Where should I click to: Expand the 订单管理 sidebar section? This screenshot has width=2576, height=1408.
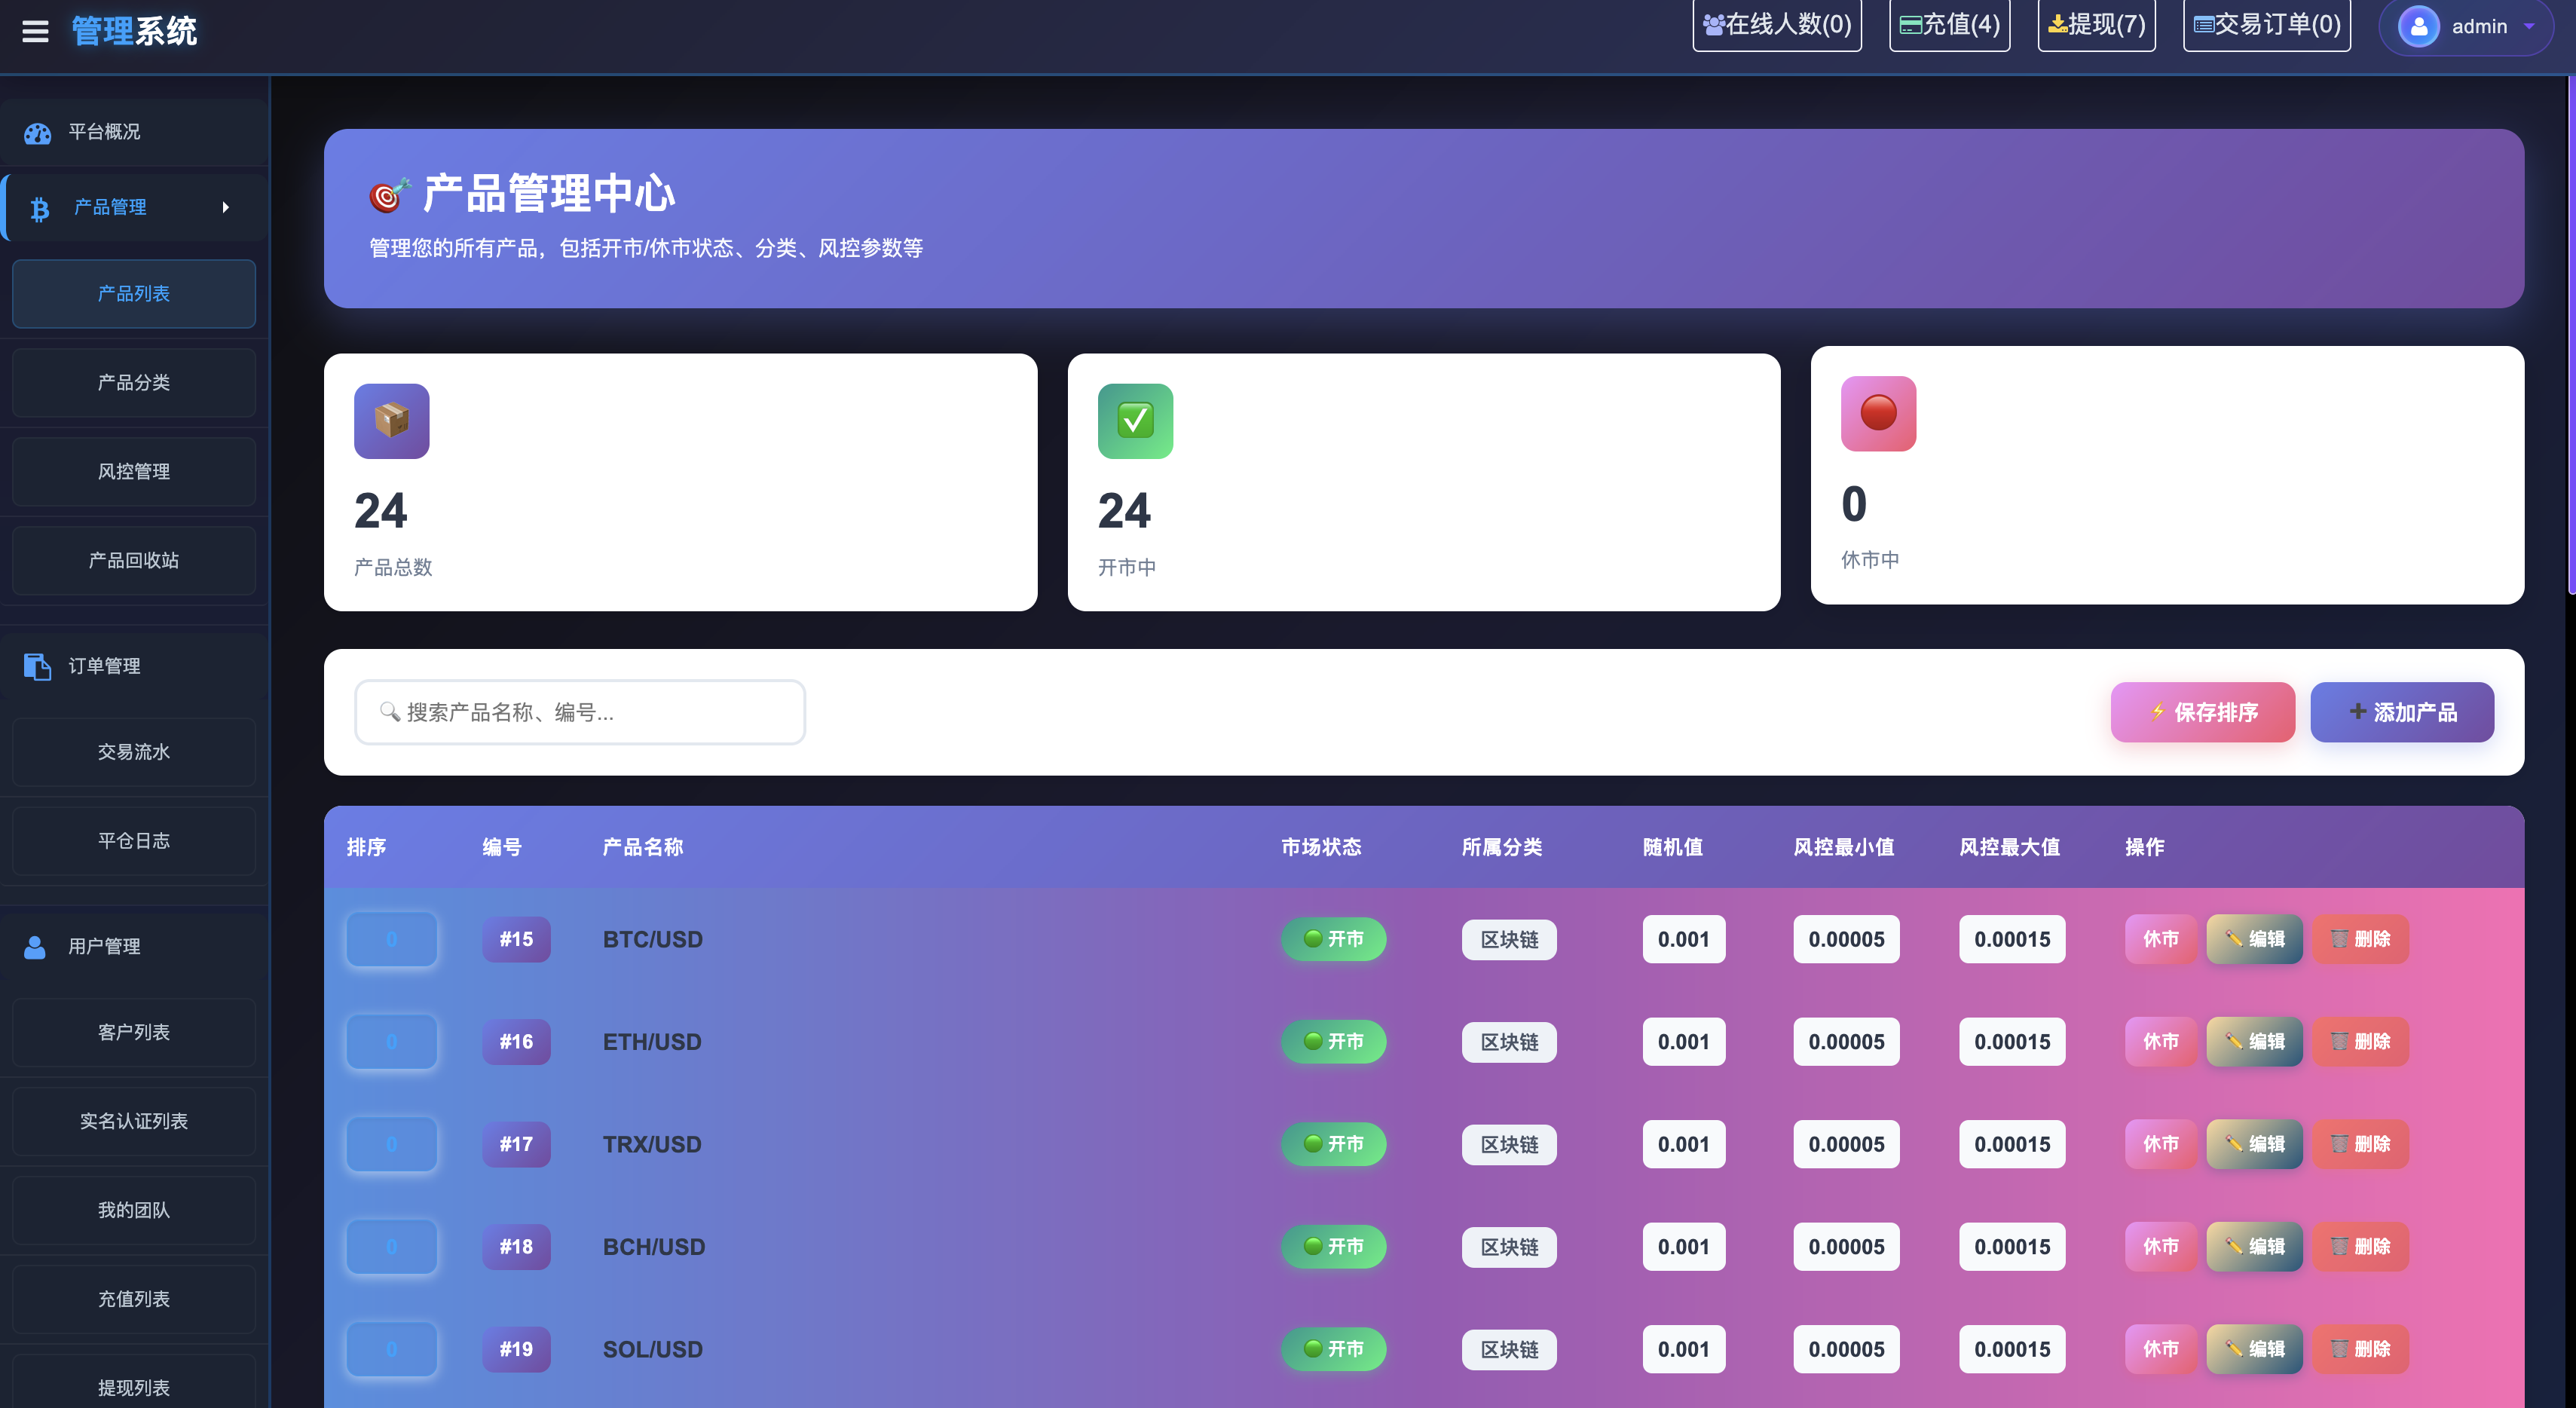tap(104, 666)
